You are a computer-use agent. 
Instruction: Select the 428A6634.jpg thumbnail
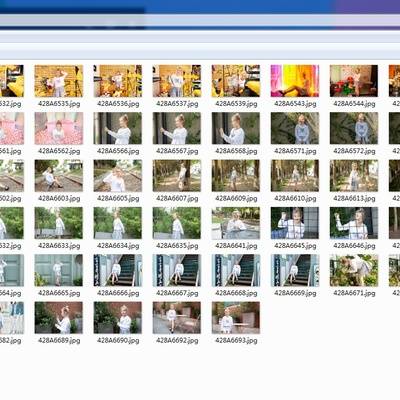118,223
